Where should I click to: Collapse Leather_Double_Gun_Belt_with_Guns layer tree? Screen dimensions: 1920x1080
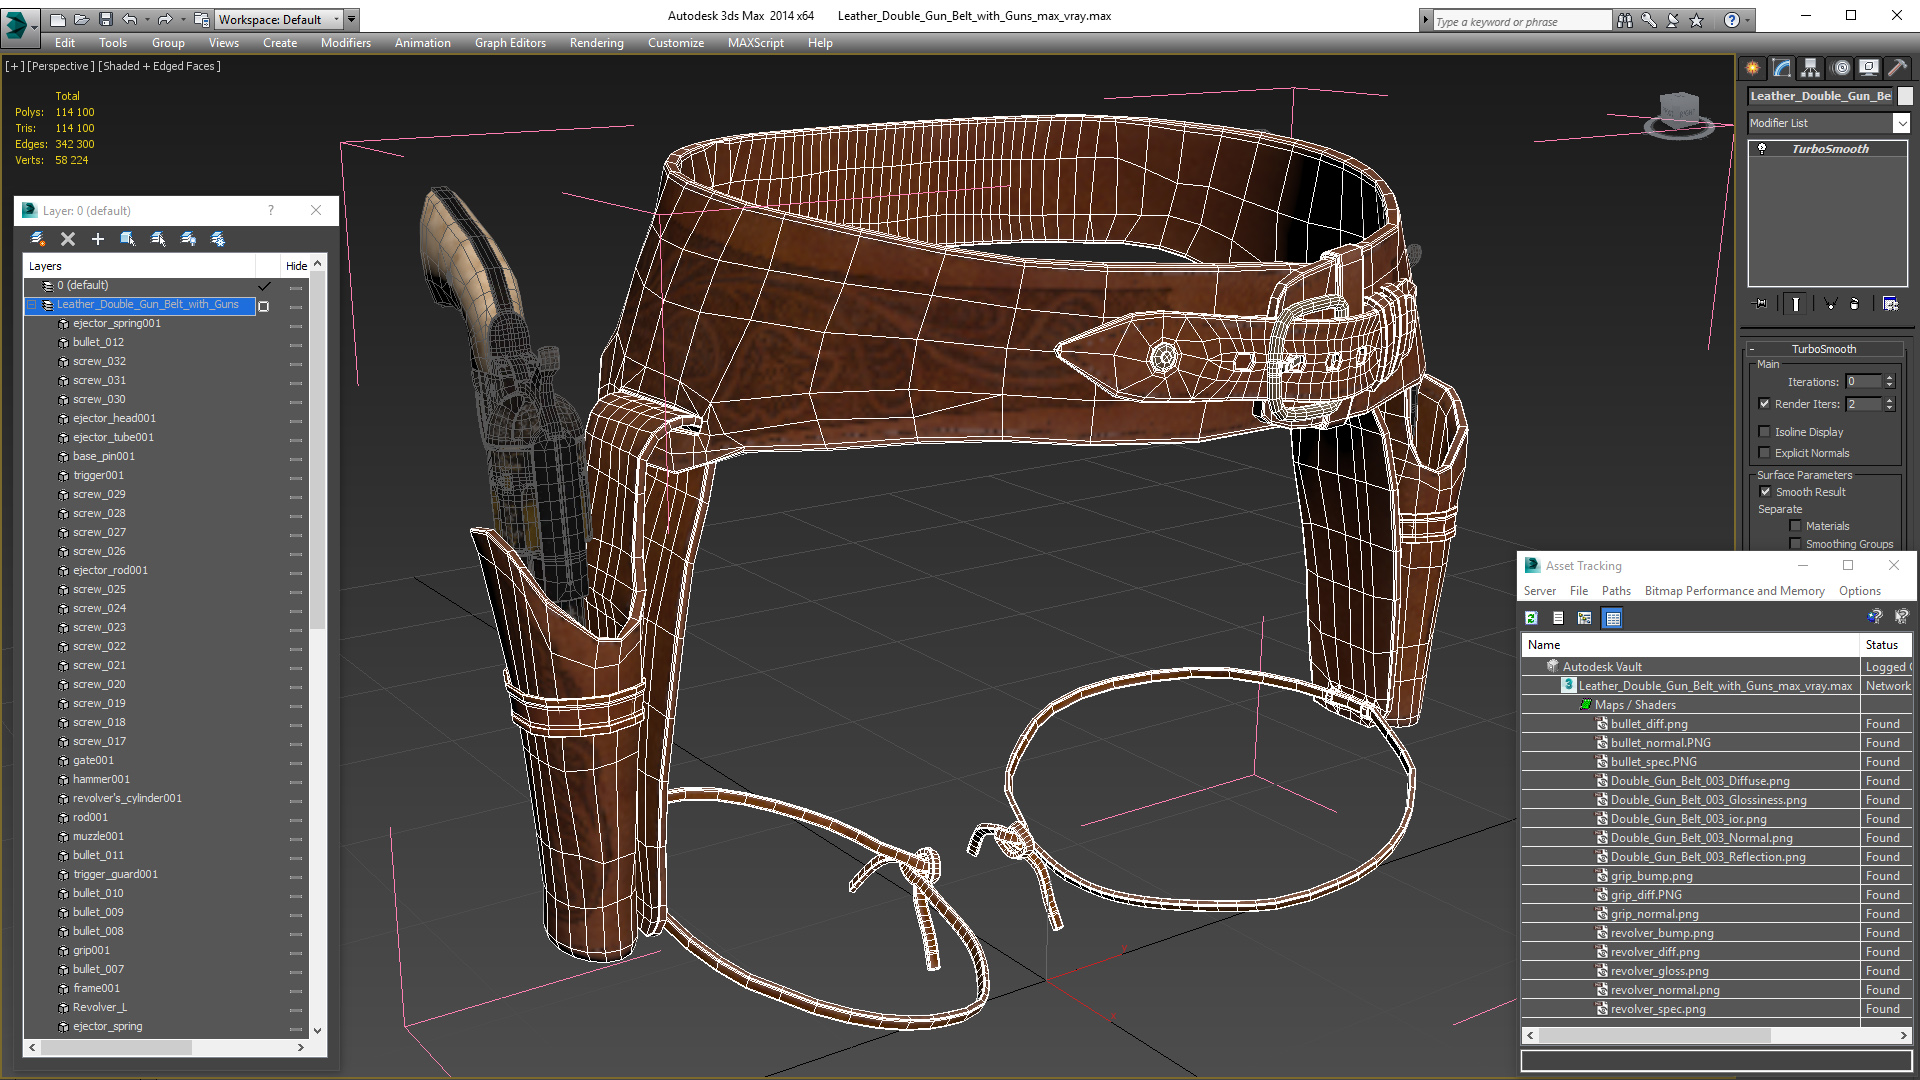pyautogui.click(x=31, y=305)
